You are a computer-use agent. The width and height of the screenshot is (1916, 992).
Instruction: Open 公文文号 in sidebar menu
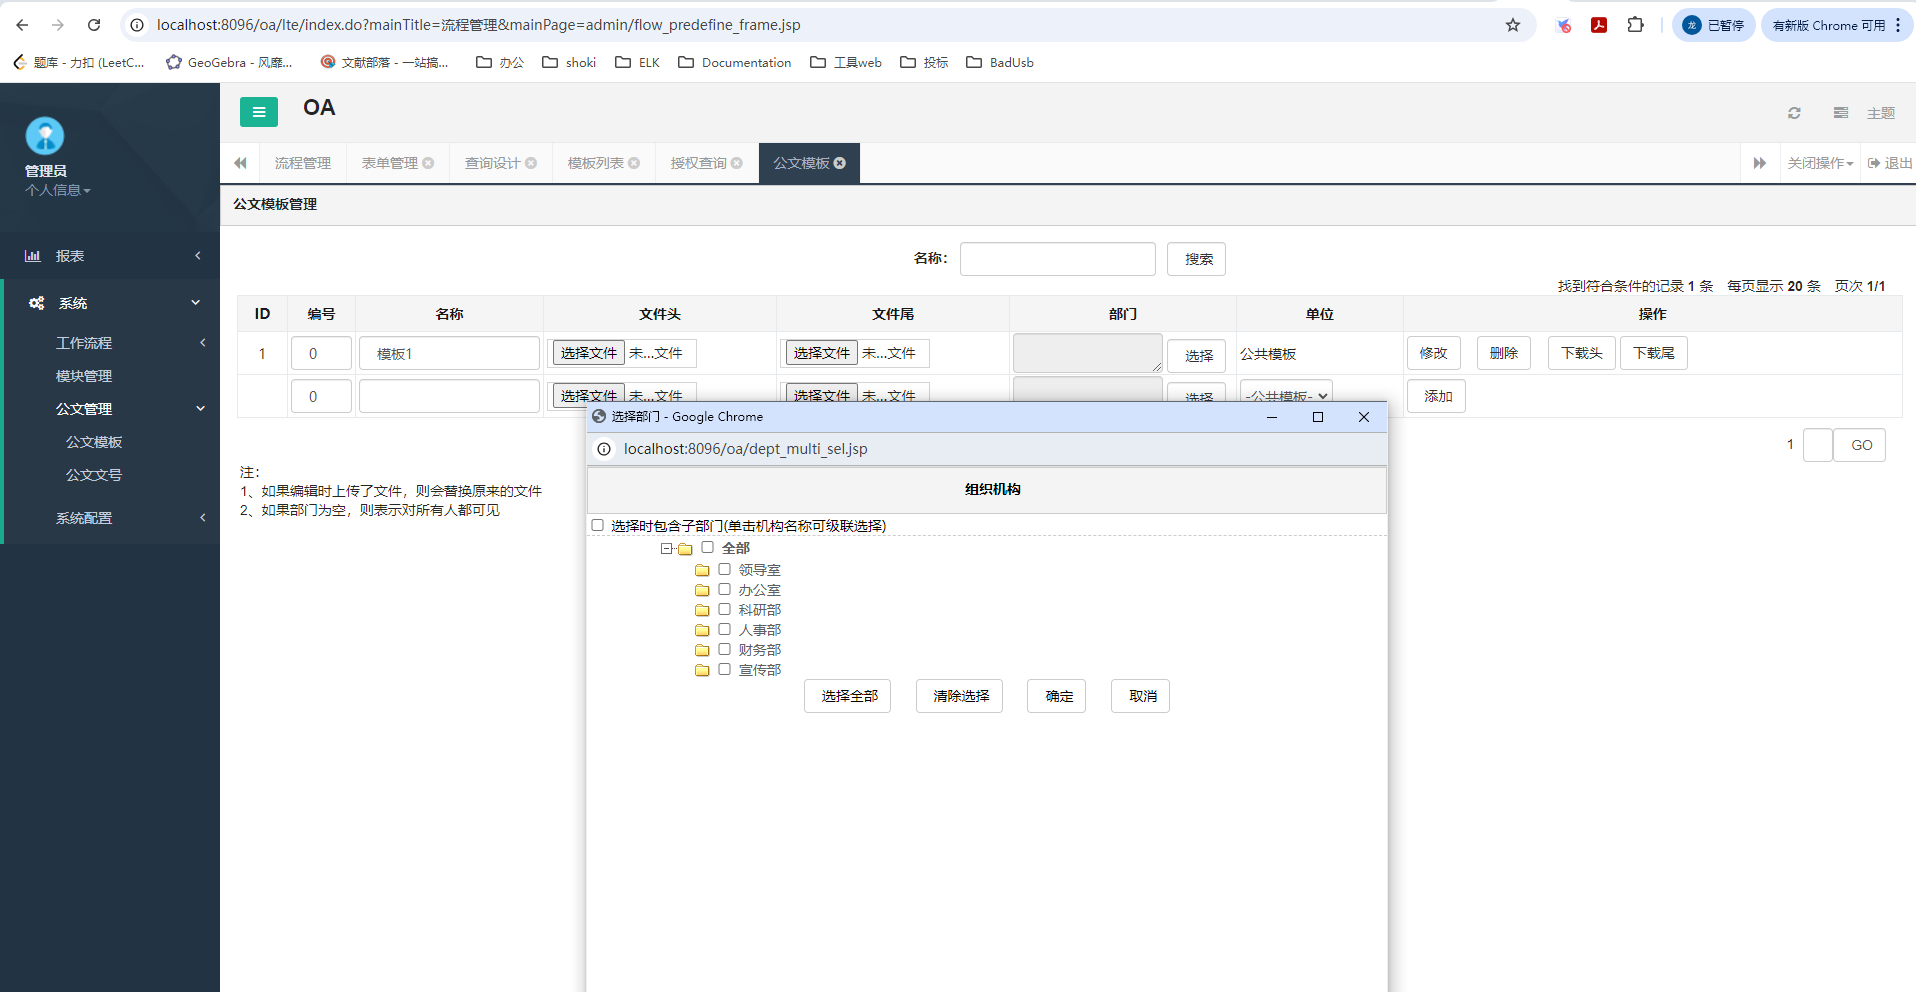(x=94, y=475)
